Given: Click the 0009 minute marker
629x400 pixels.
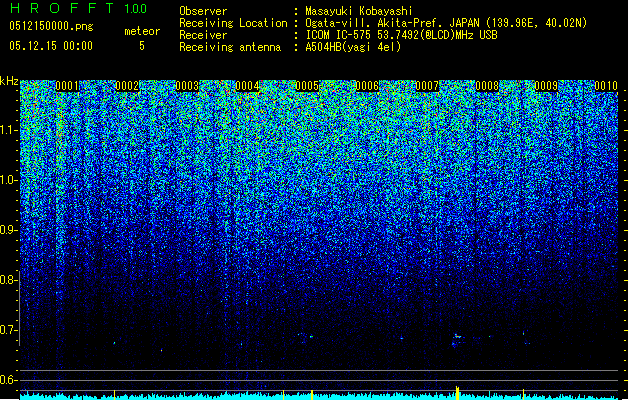Looking at the screenshot, I should (547, 86).
